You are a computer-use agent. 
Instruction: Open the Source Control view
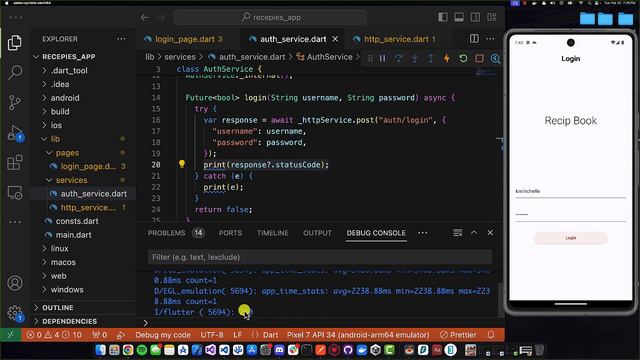click(x=15, y=102)
